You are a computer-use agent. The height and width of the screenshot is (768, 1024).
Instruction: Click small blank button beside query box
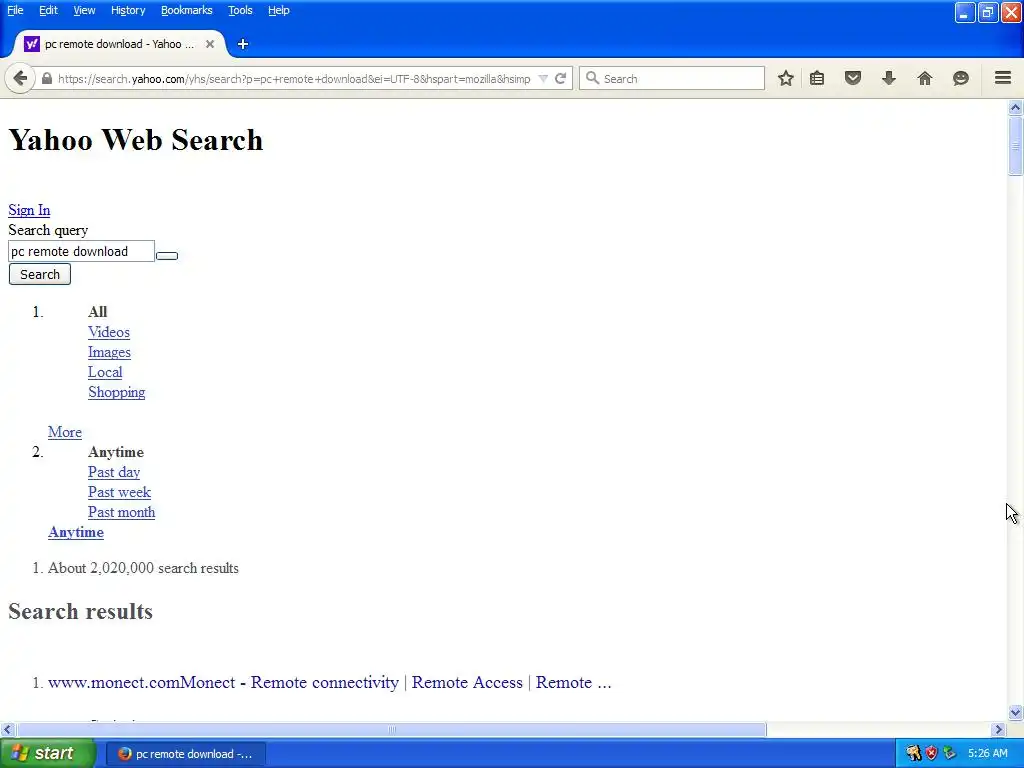pyautogui.click(x=167, y=255)
